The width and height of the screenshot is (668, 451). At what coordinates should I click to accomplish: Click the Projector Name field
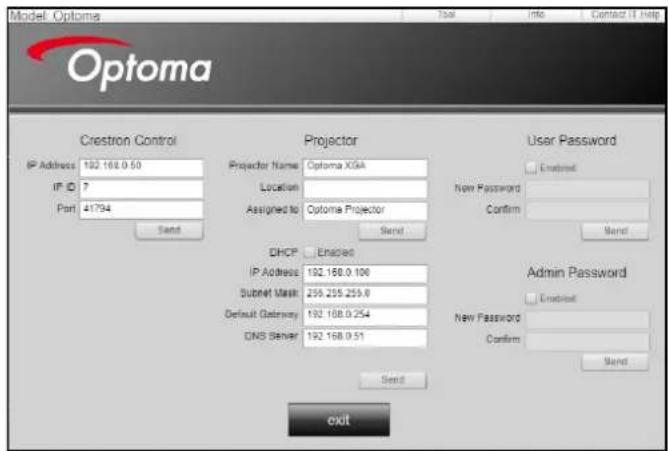pos(365,167)
